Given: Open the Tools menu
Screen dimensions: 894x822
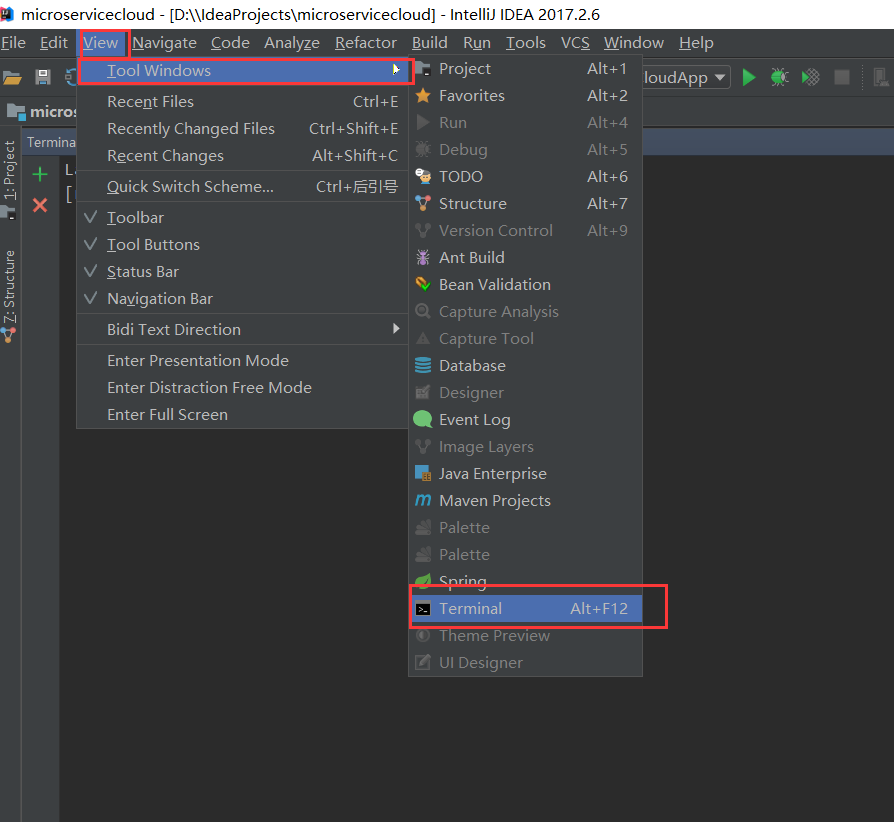Looking at the screenshot, I should (x=526, y=43).
